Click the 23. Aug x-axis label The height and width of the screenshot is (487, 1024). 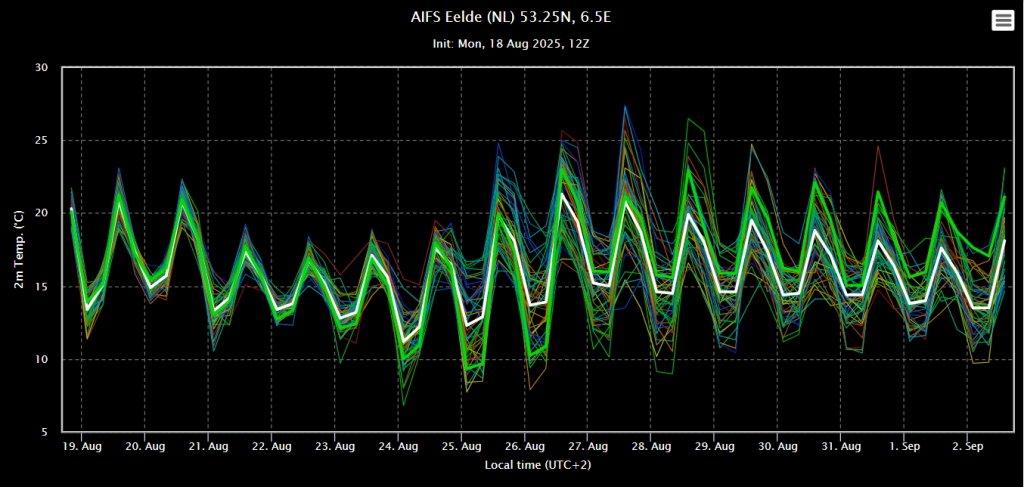334,447
